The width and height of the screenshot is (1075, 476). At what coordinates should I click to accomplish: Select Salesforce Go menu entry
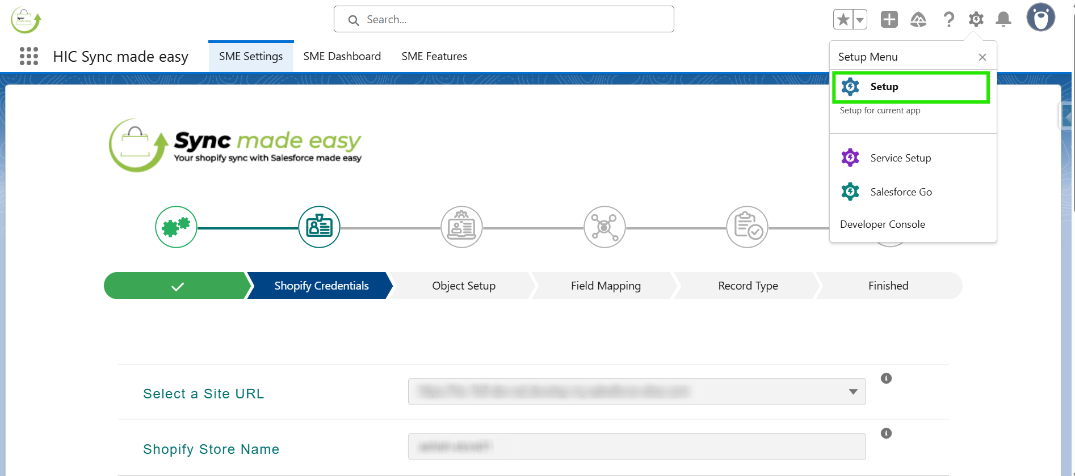point(913,192)
